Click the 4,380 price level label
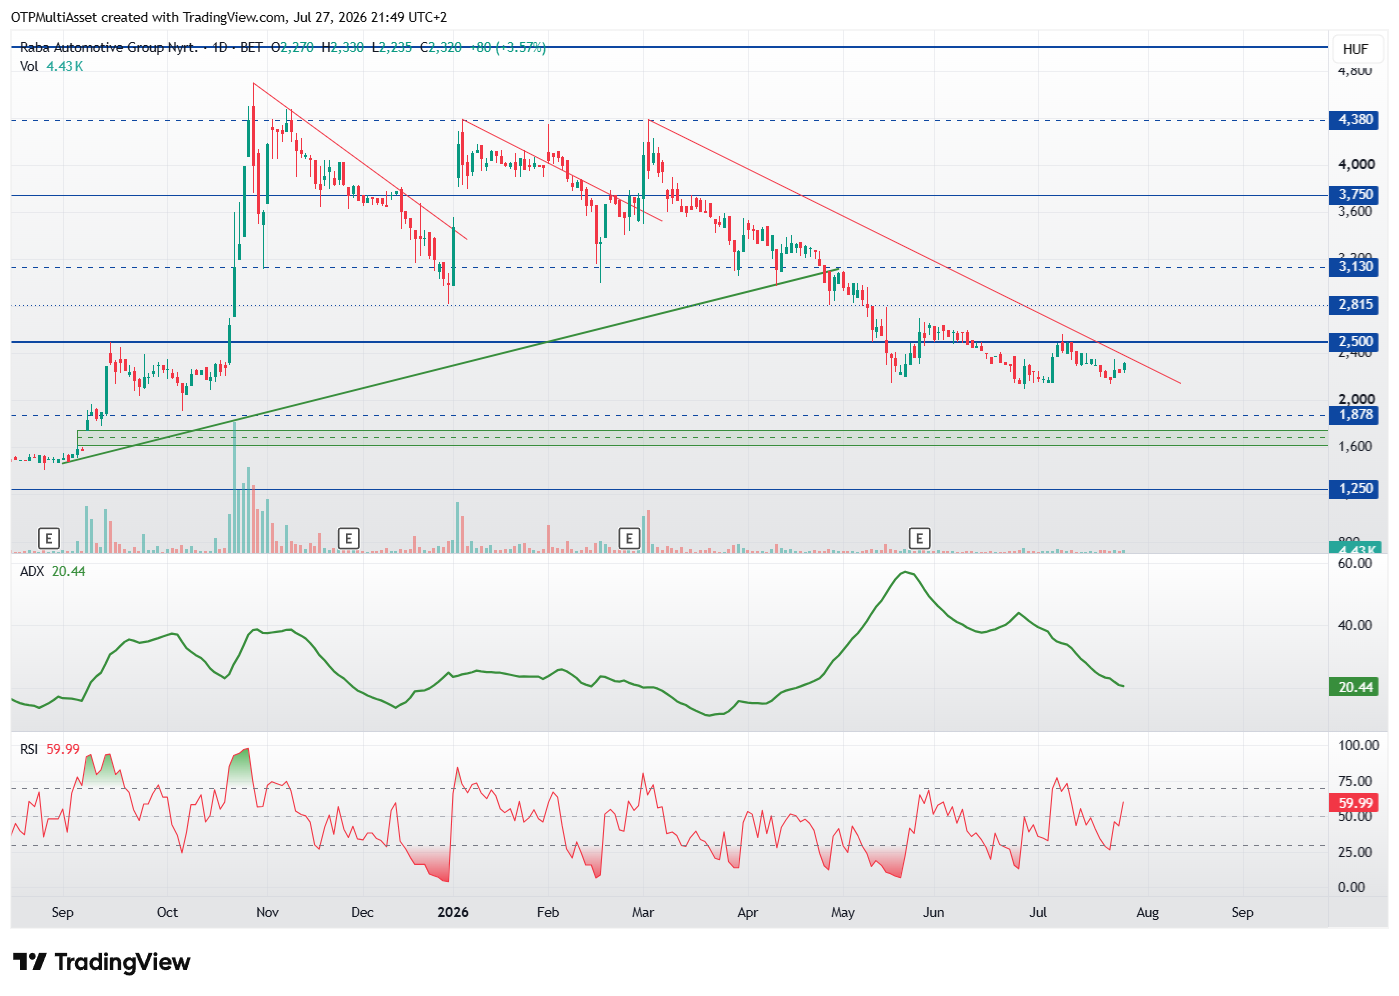Screen dimensions: 1399x996 click(1355, 120)
